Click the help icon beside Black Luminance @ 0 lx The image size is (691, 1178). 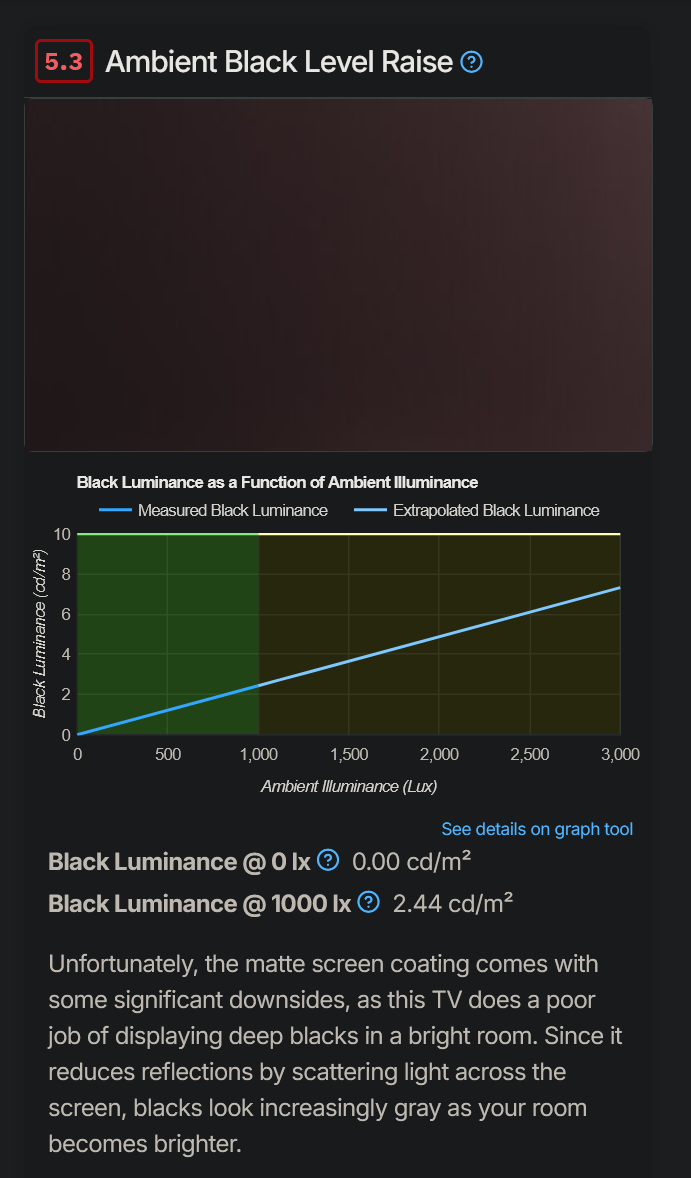pos(327,860)
